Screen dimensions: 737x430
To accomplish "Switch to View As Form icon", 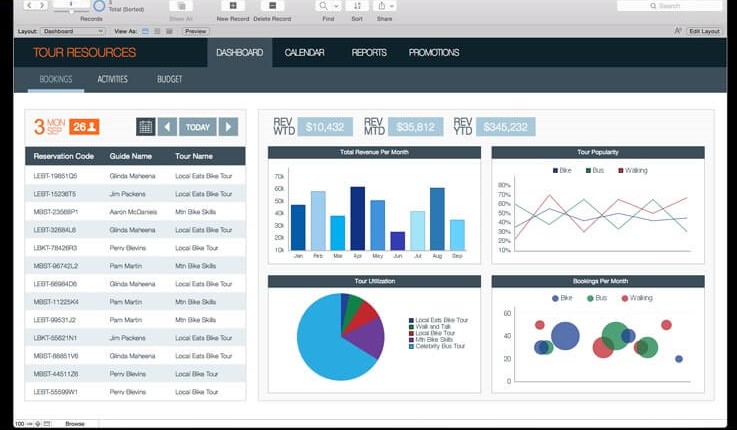I will pos(145,31).
